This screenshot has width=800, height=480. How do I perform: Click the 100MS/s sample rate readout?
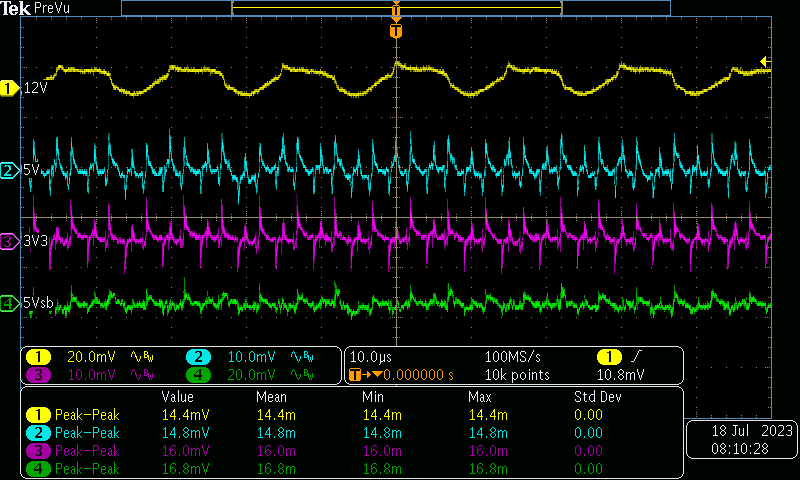tap(513, 357)
